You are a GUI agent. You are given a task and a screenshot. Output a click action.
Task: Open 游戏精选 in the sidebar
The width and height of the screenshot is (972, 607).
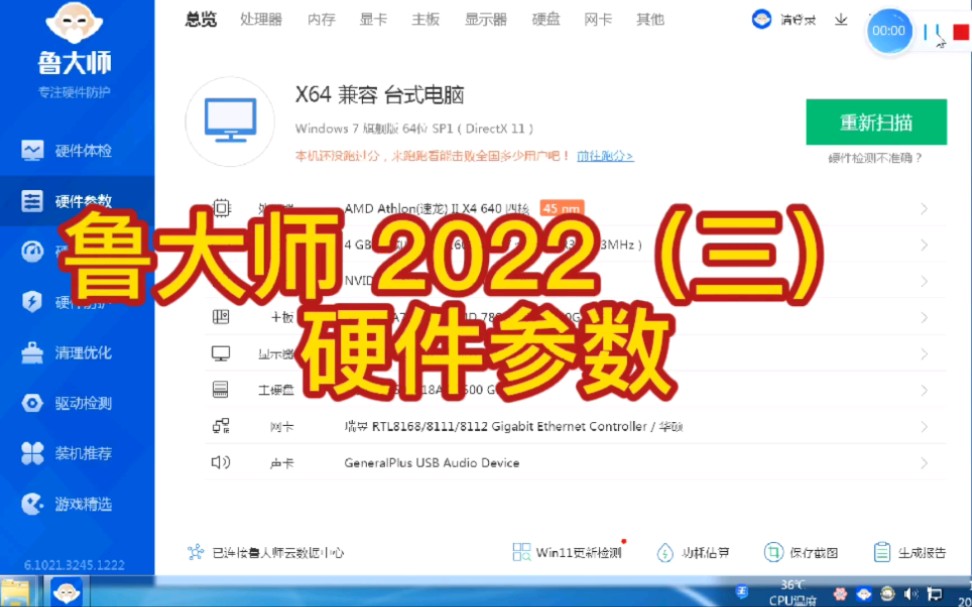(77, 504)
